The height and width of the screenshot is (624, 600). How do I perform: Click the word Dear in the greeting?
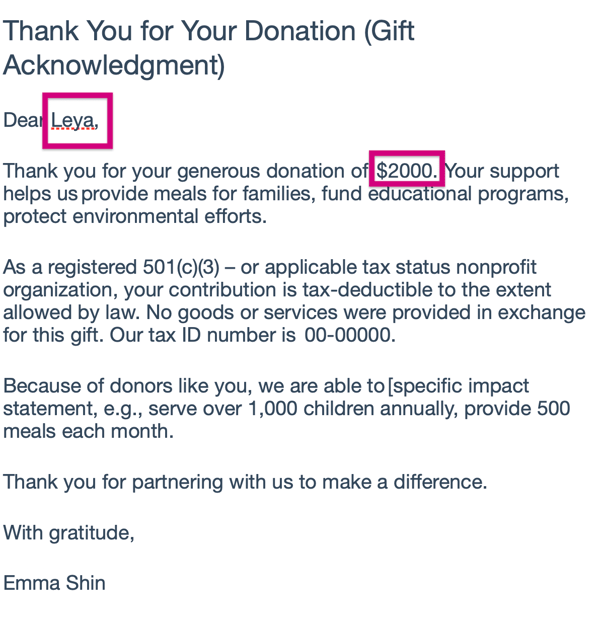coord(23,121)
